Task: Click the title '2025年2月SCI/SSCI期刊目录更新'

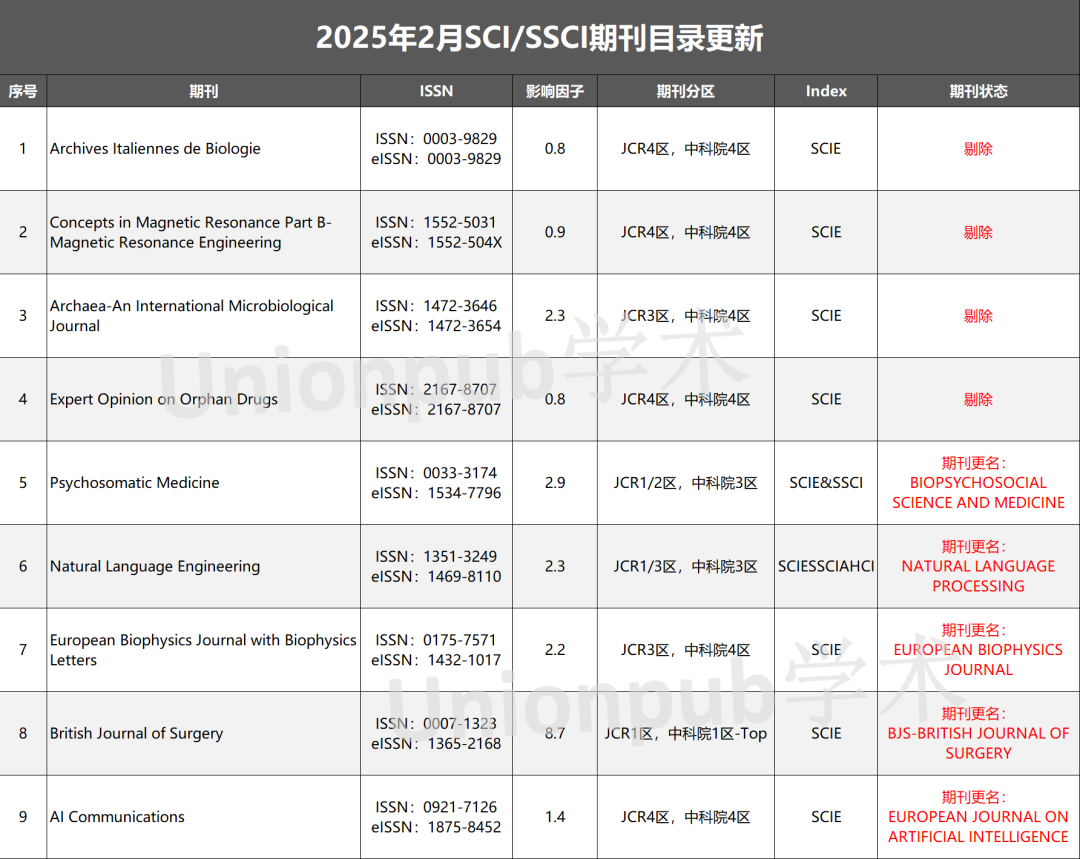Action: [x=539, y=37]
